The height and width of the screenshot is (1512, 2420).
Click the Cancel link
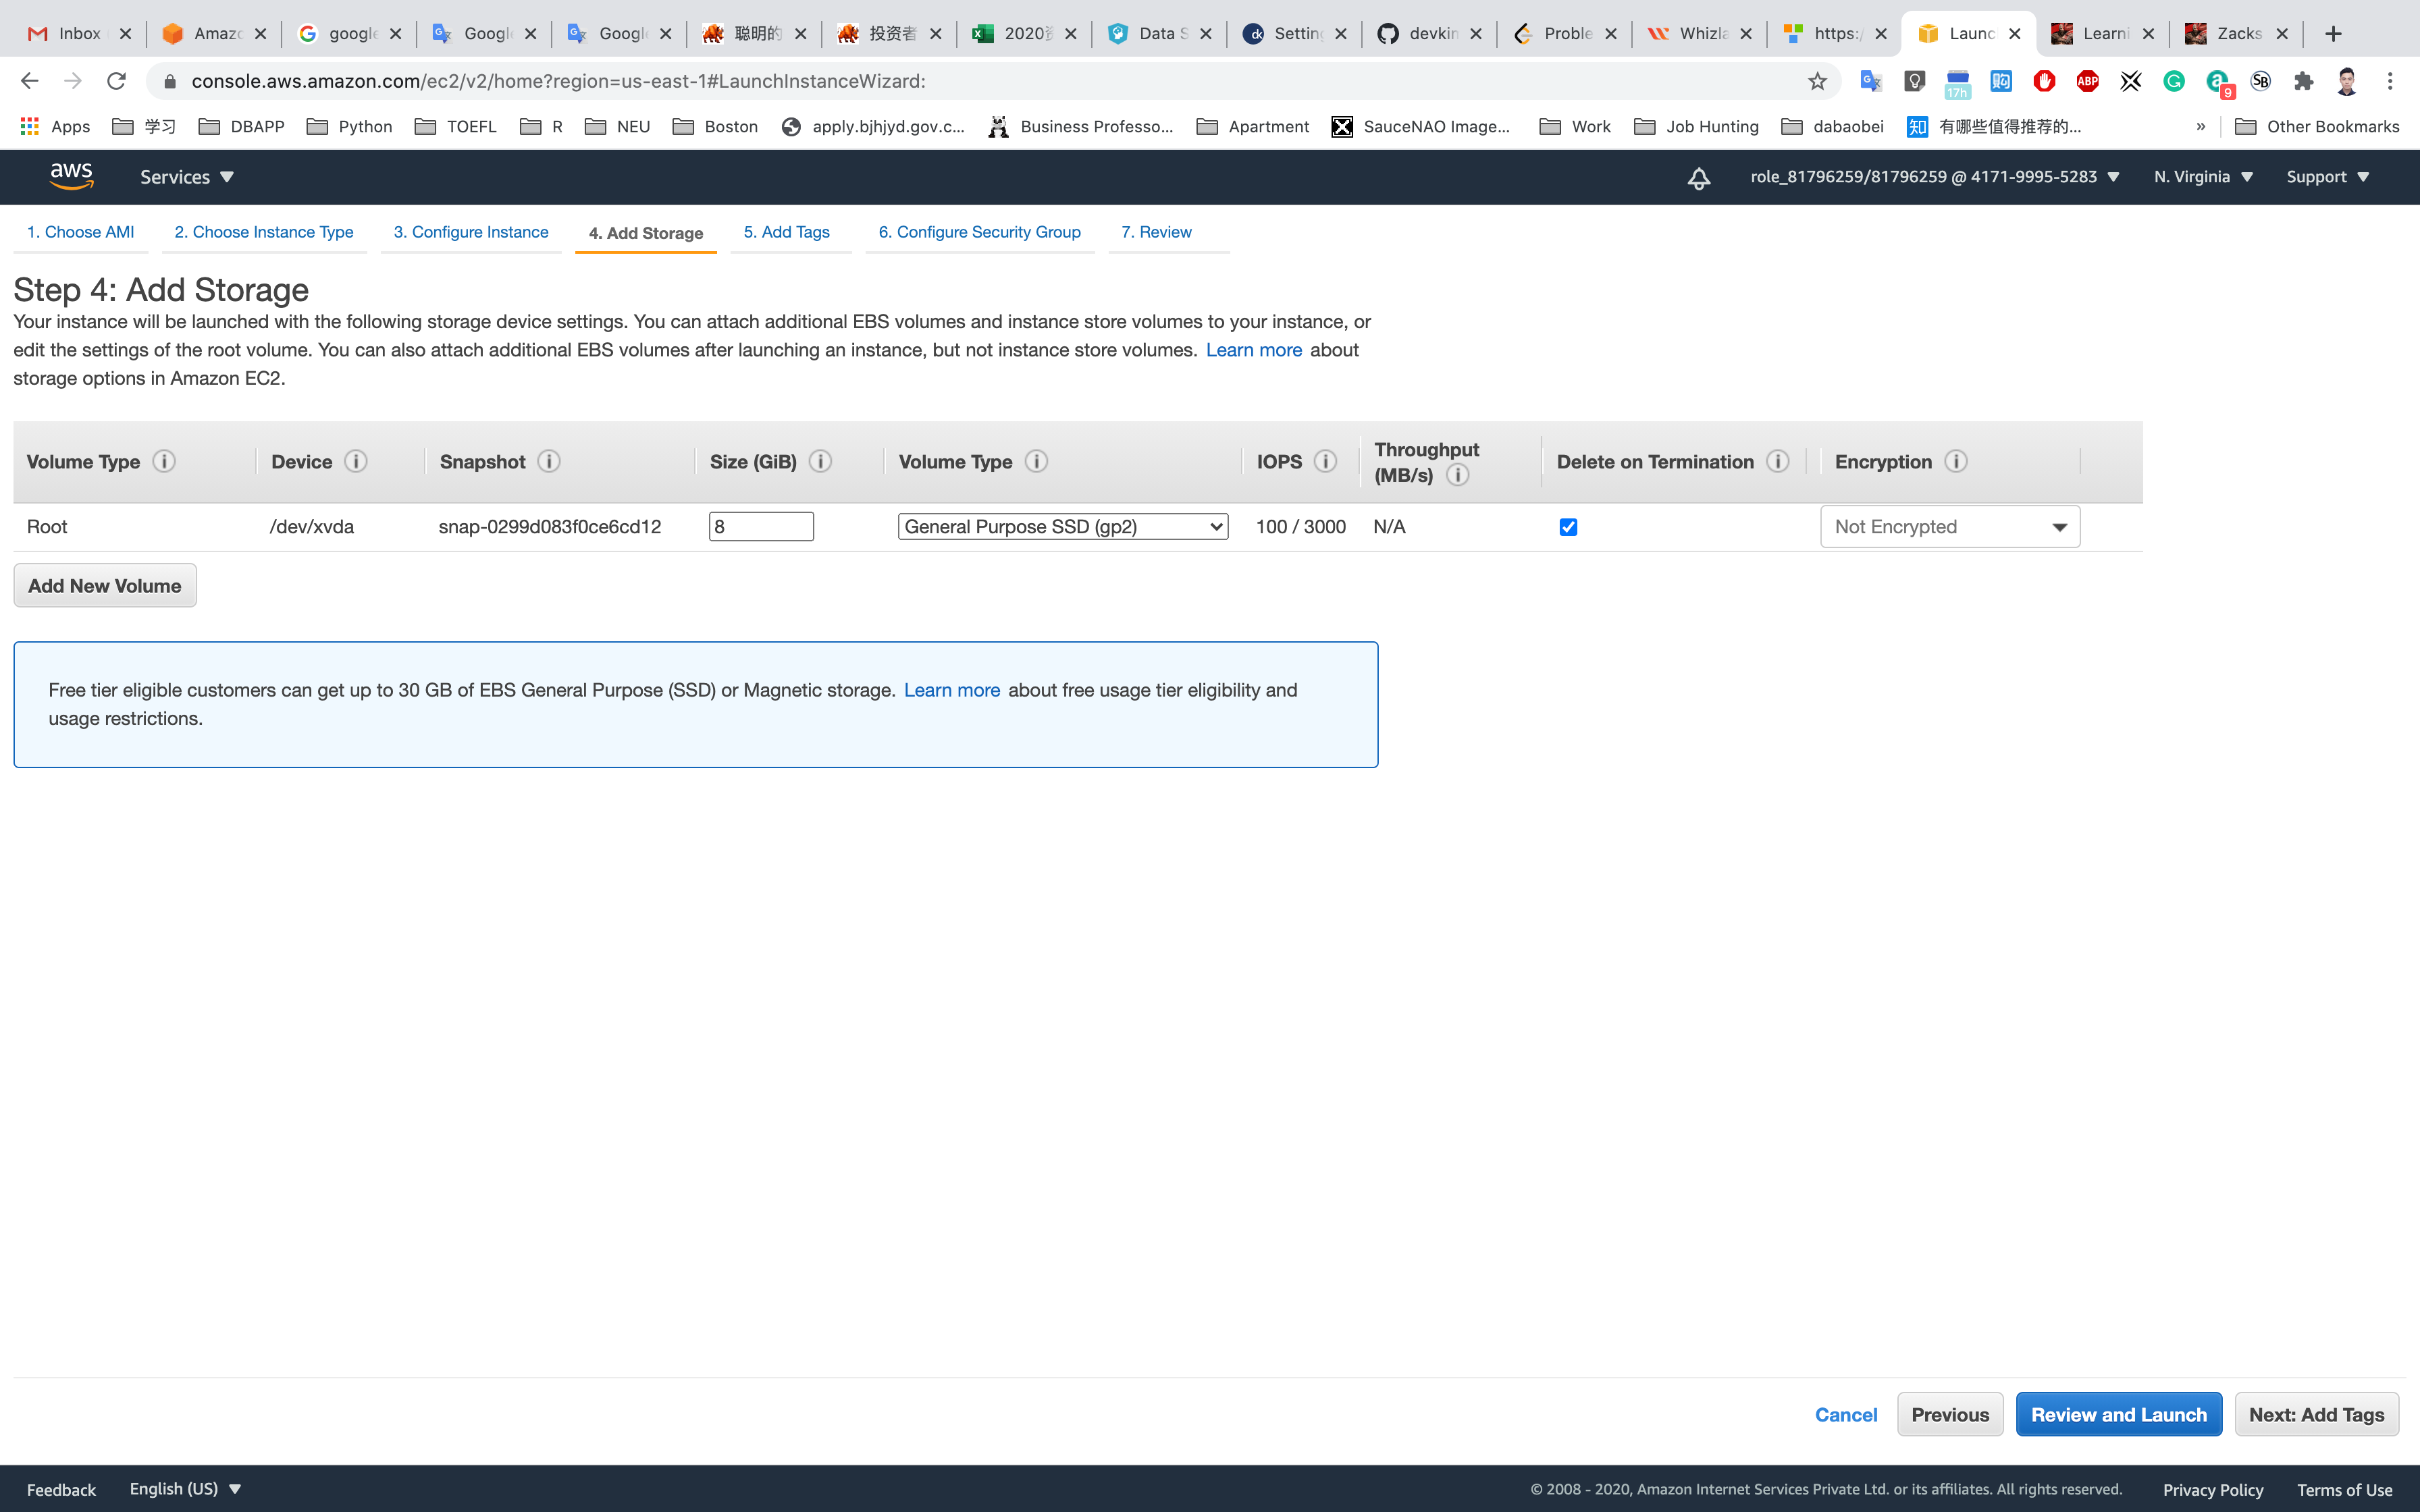pyautogui.click(x=1845, y=1414)
